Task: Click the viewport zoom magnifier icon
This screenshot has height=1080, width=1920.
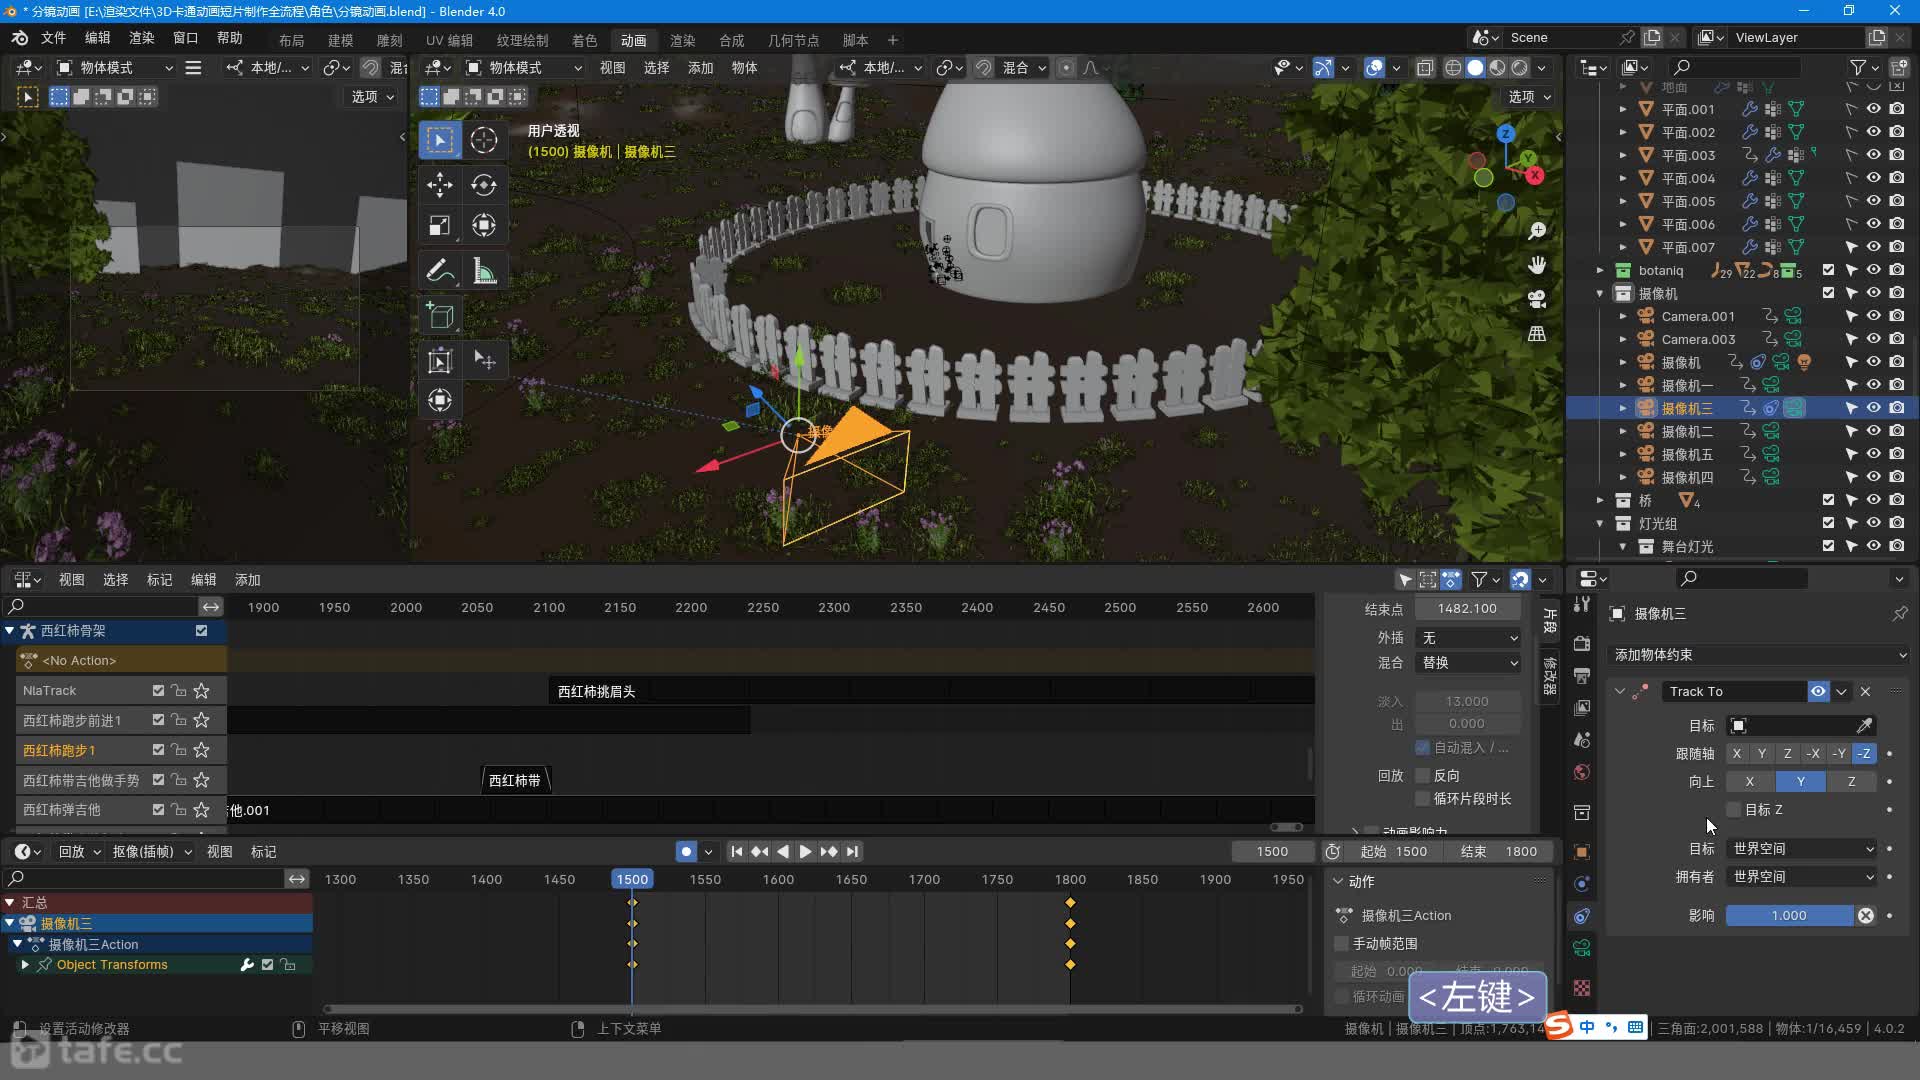Action: pyautogui.click(x=1537, y=231)
